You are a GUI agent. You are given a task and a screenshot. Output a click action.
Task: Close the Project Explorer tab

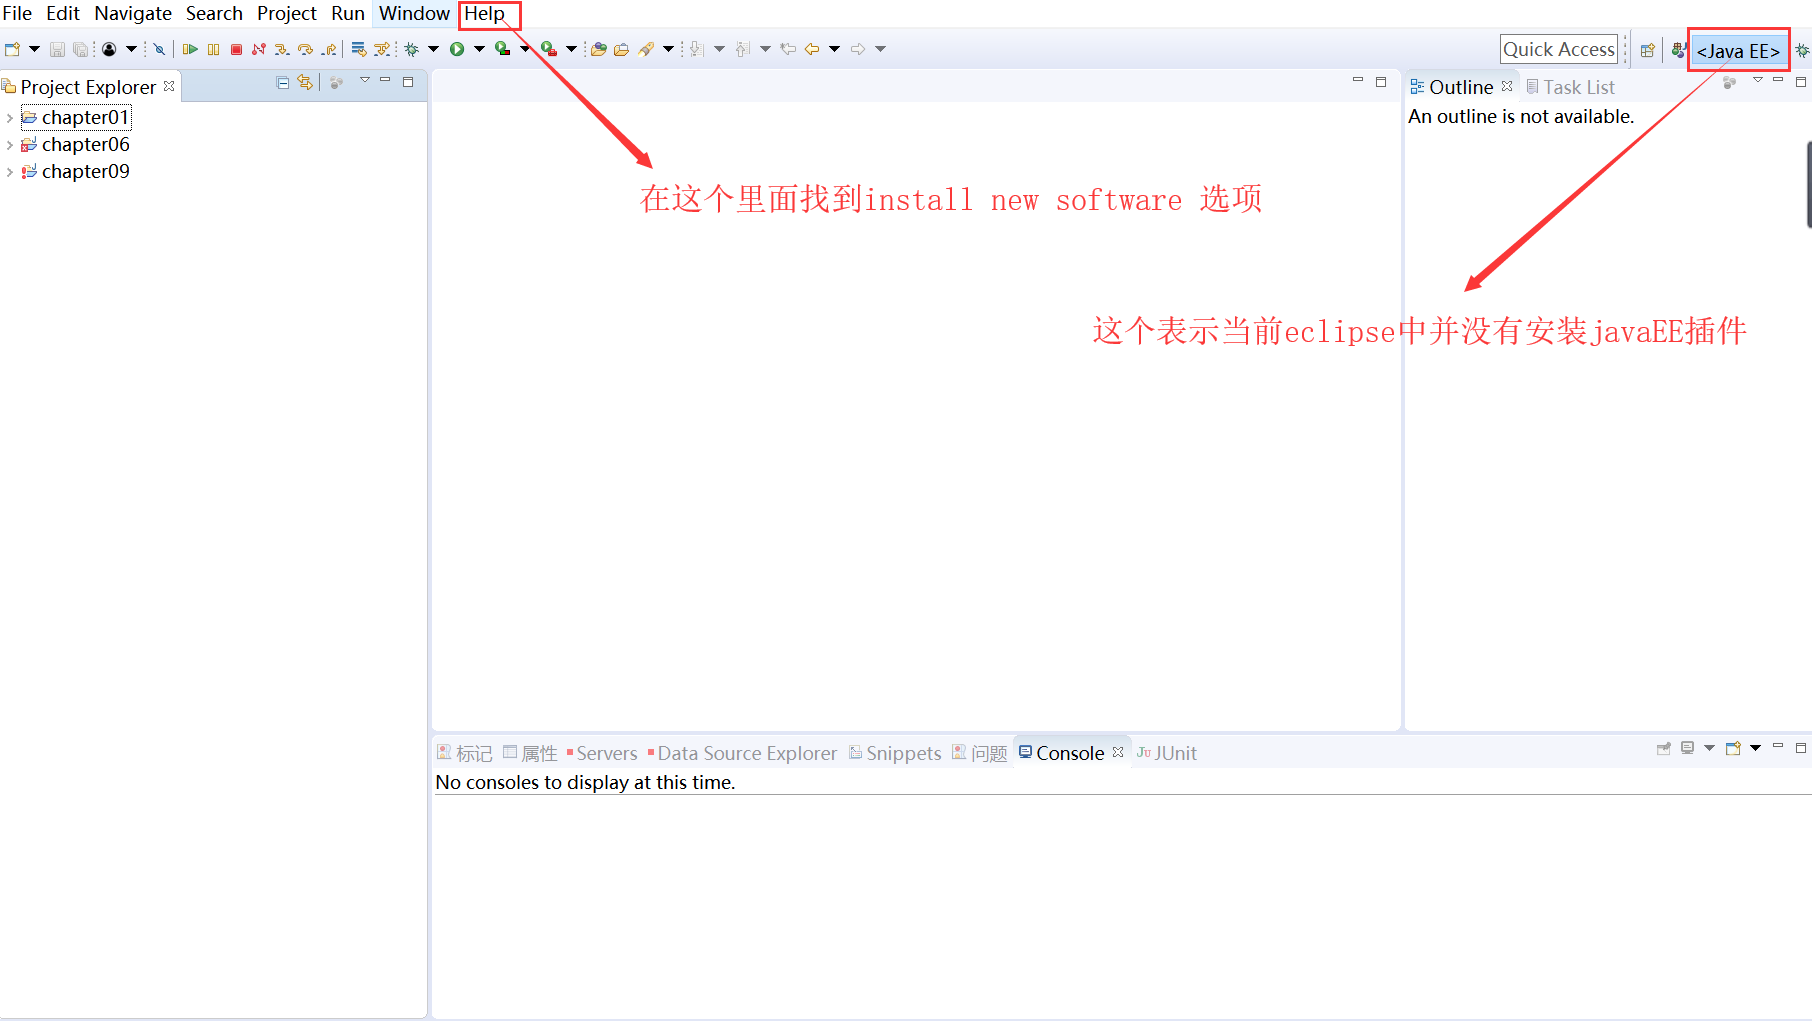pos(169,86)
